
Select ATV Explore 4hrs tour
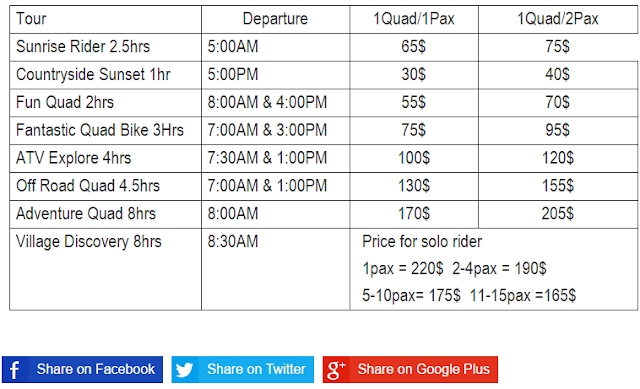coord(73,158)
